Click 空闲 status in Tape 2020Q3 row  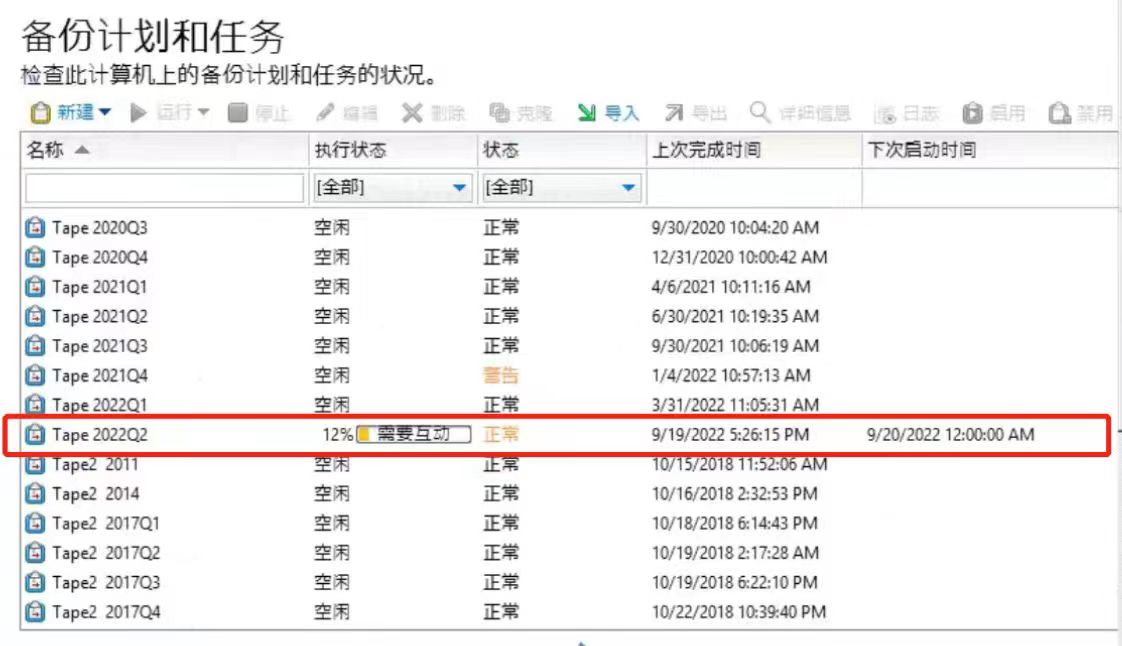(x=332, y=227)
